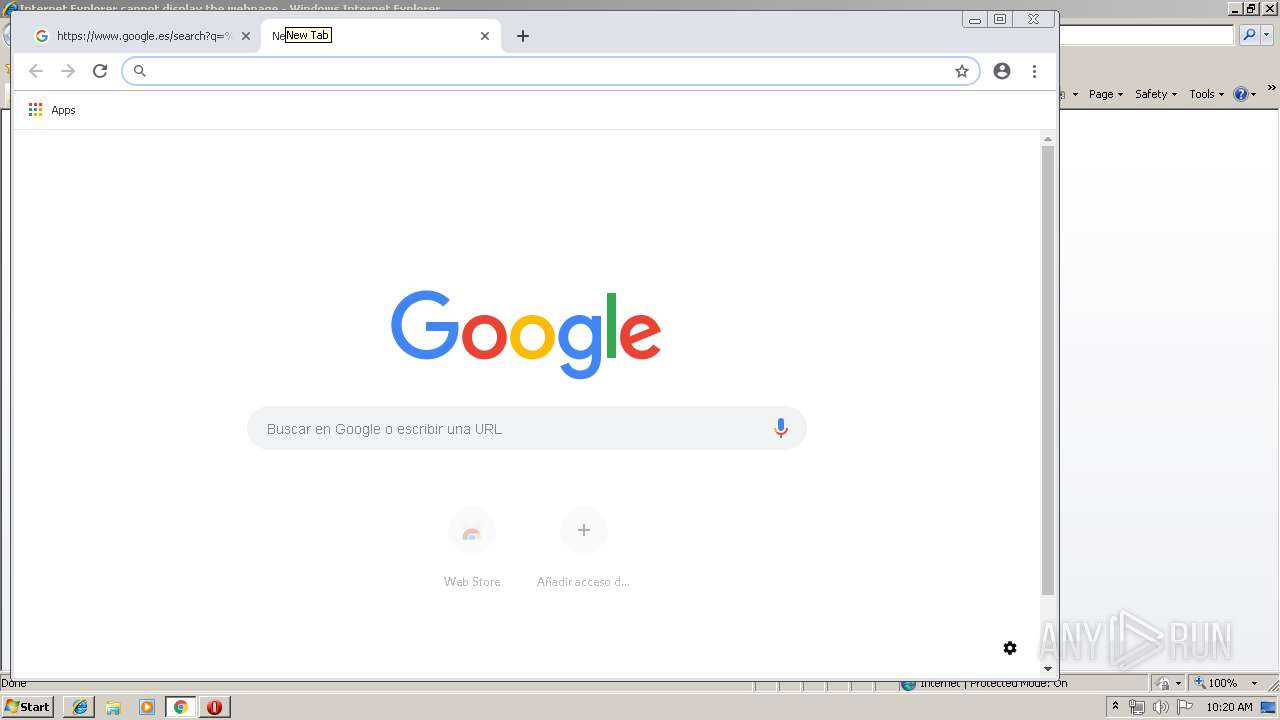Open new tab page customize gear

tap(1010, 648)
